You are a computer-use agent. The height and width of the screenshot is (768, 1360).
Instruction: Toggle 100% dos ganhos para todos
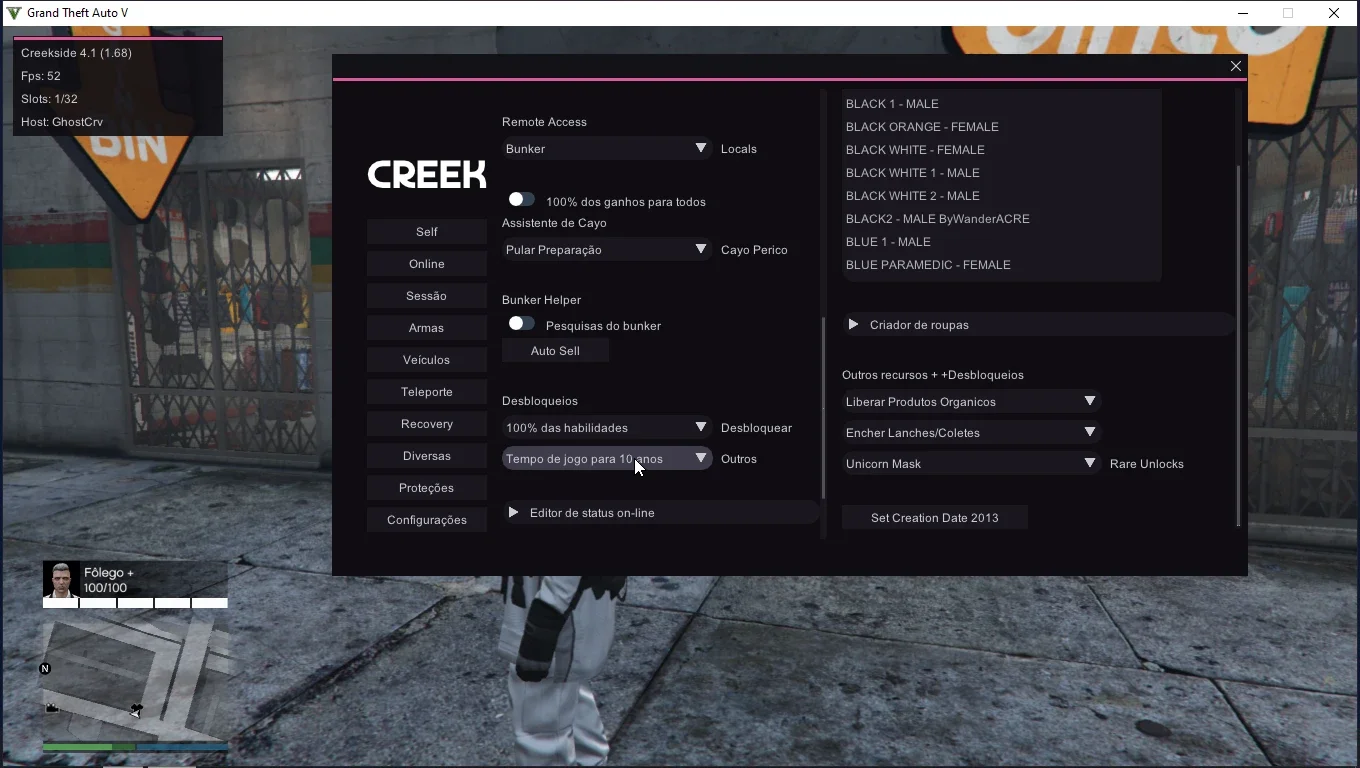(x=521, y=200)
